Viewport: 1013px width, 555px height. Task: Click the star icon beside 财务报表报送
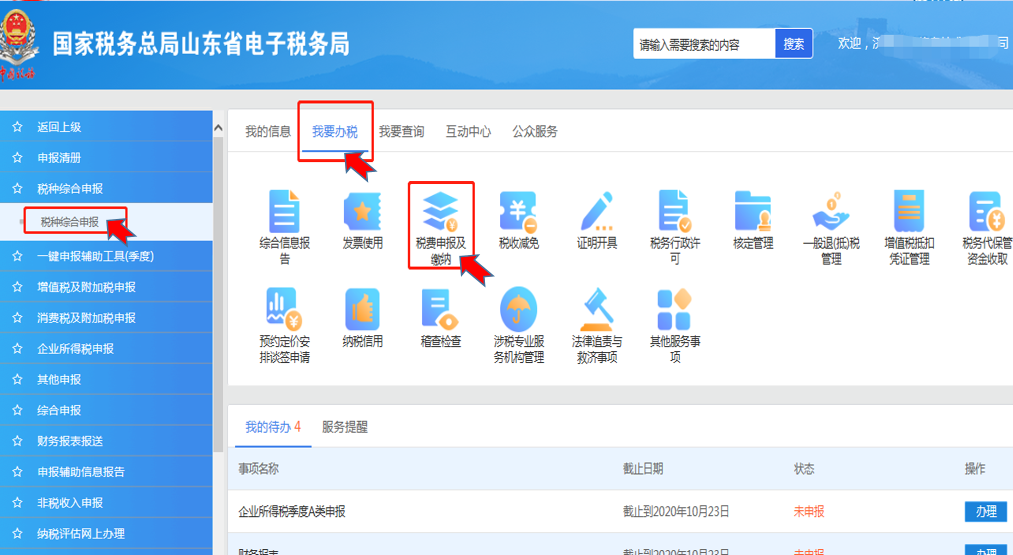pos(17,441)
